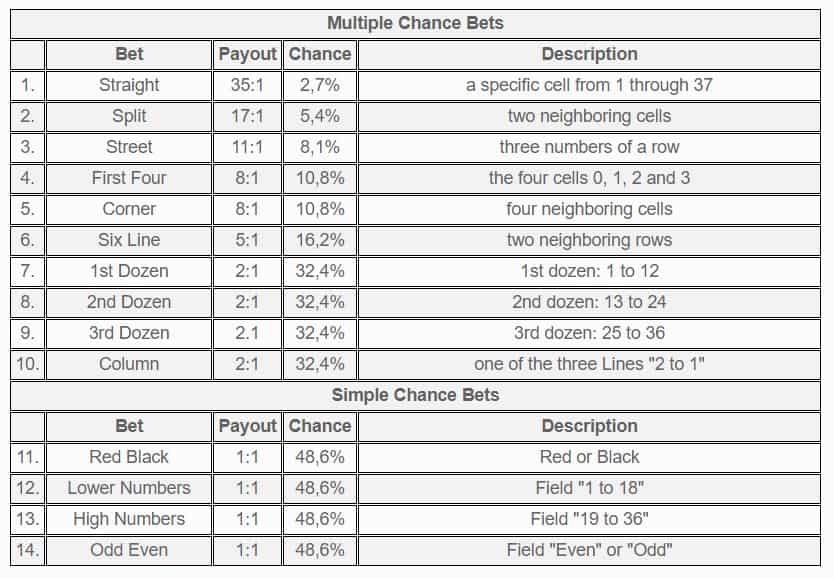Click the "Corner" bet name cell
This screenshot has width=834, height=578.
pyautogui.click(x=129, y=209)
